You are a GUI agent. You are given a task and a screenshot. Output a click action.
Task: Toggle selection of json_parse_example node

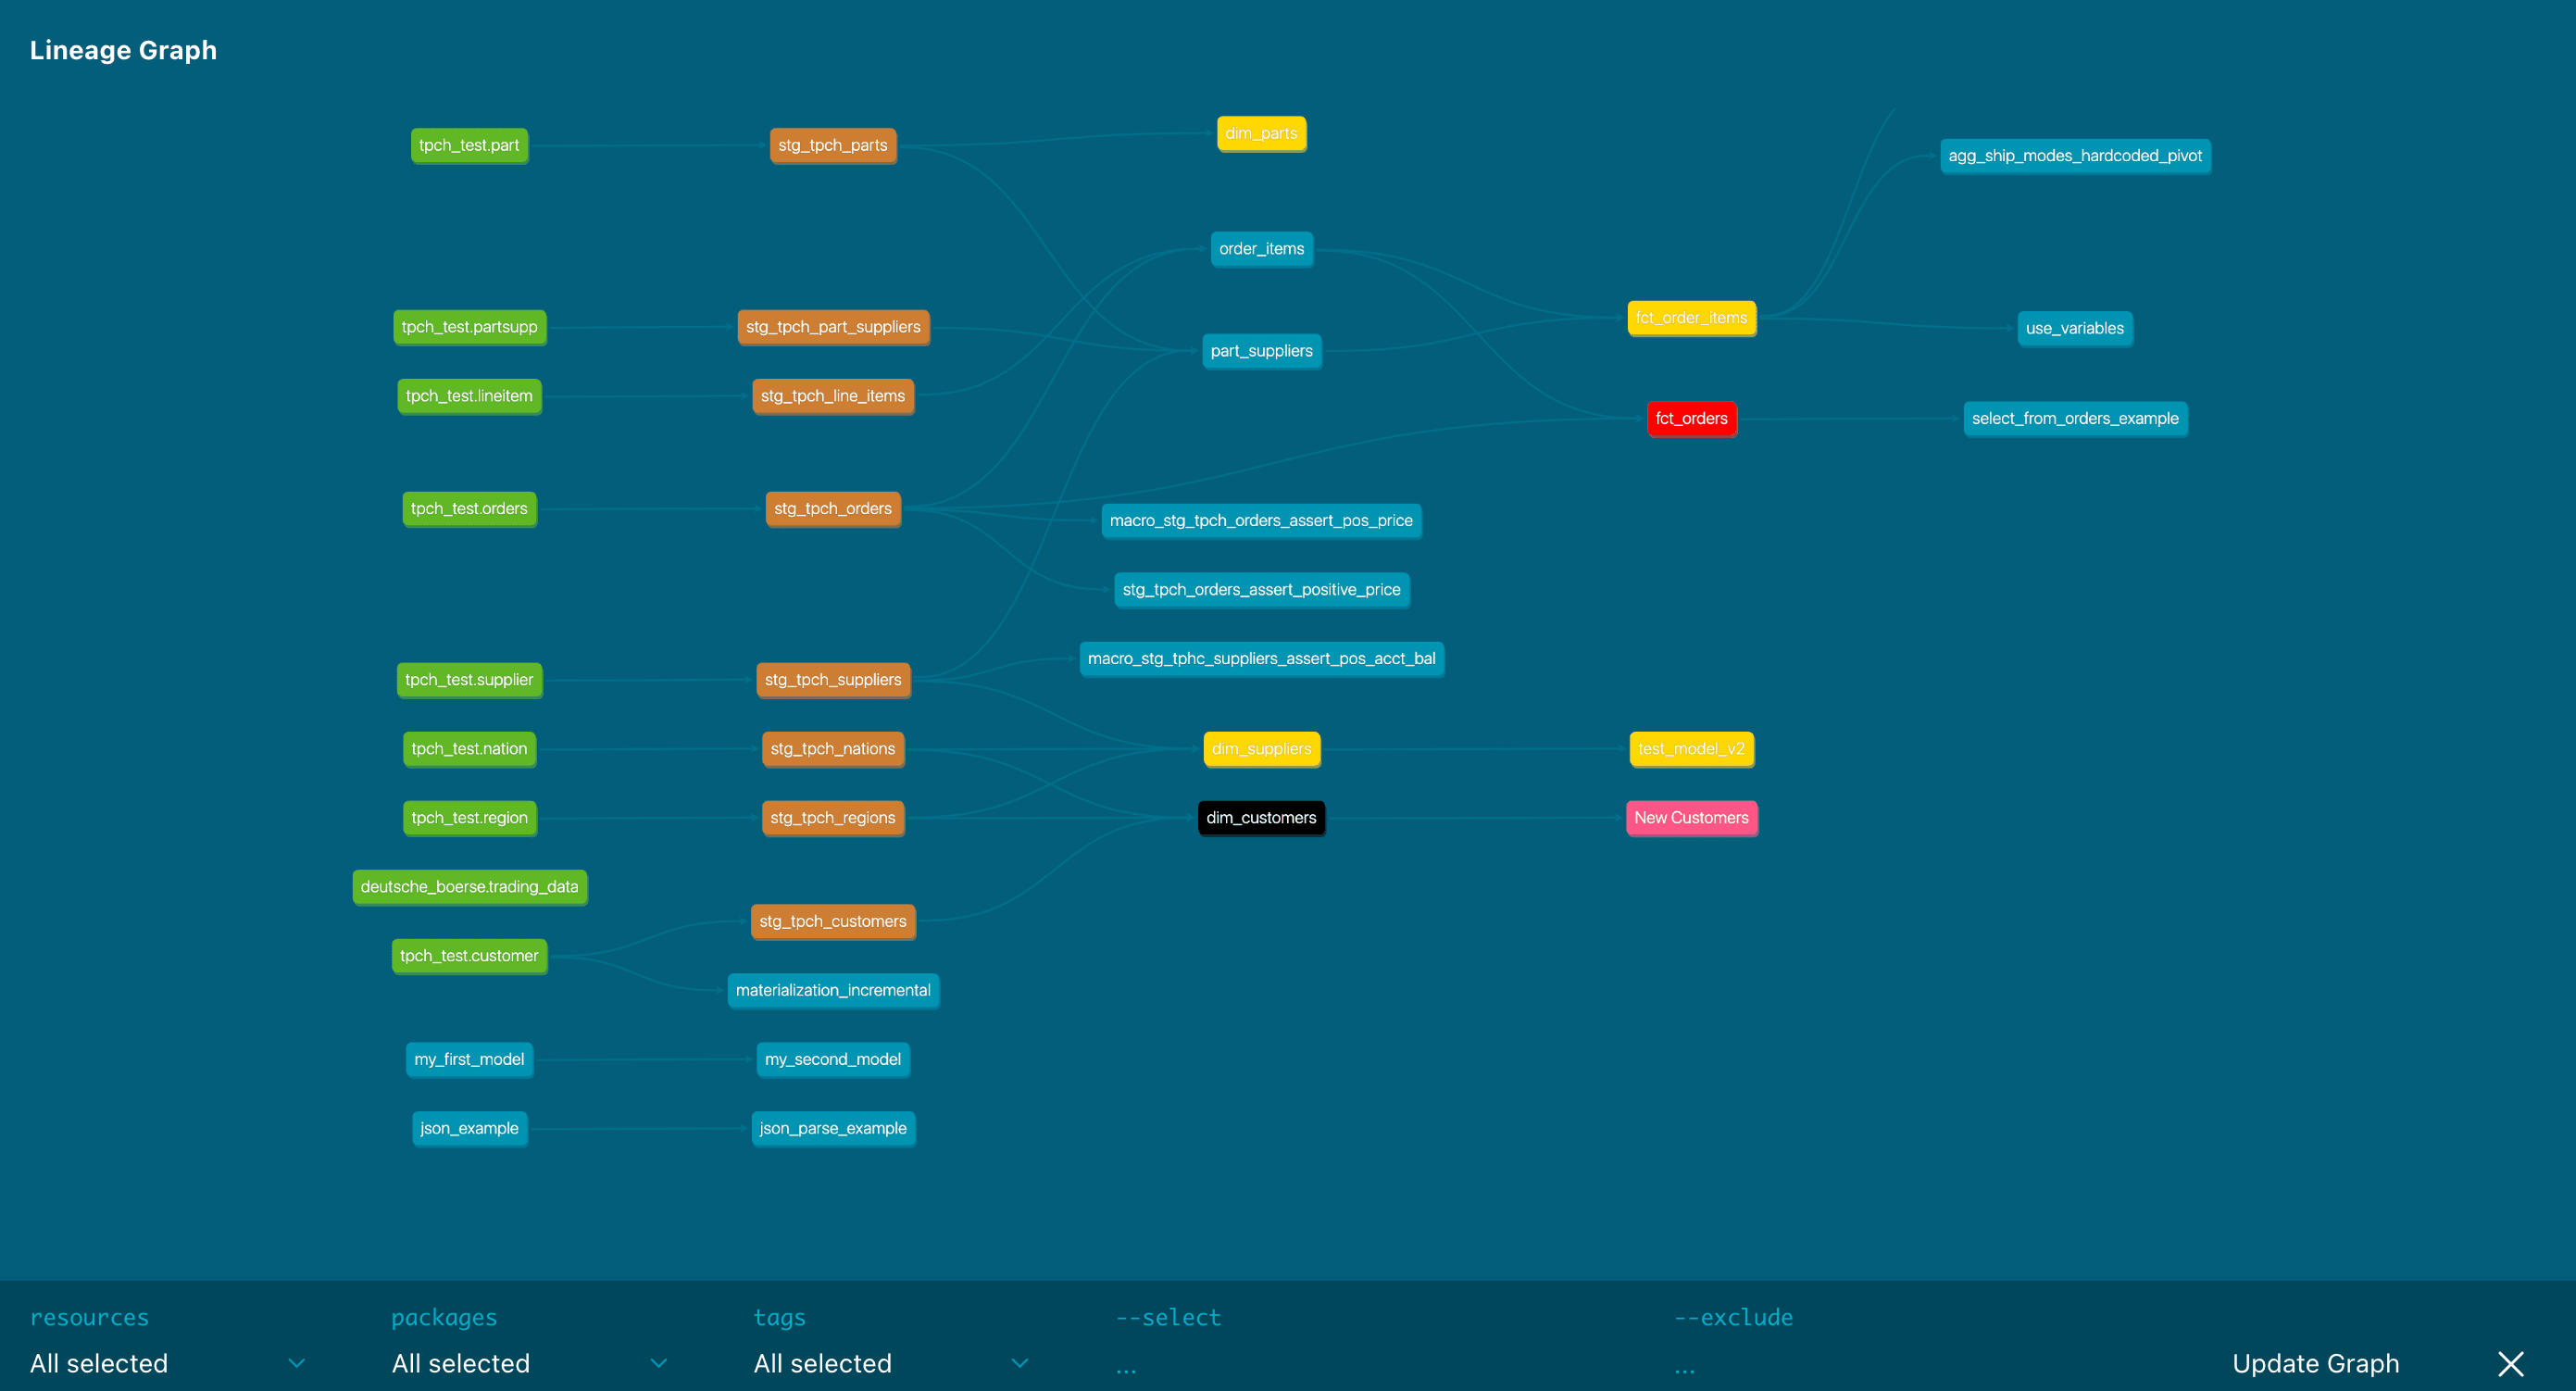coord(834,1127)
